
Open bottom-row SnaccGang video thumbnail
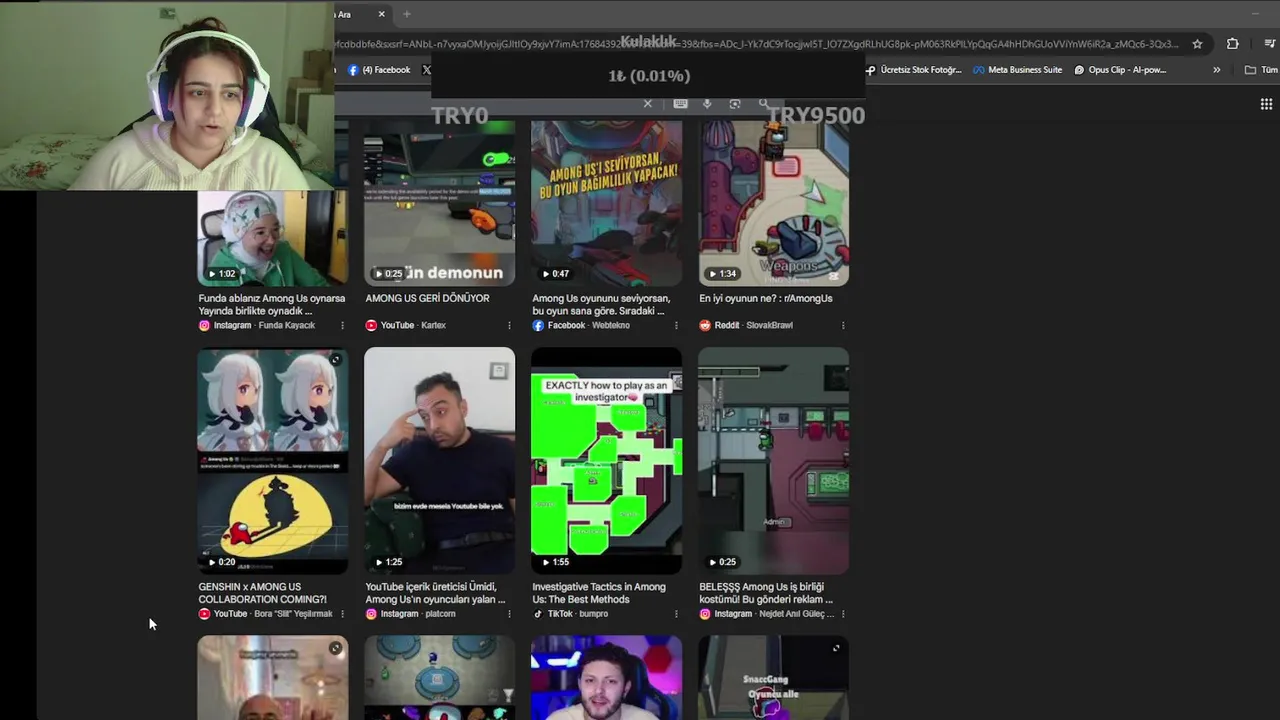click(x=773, y=678)
